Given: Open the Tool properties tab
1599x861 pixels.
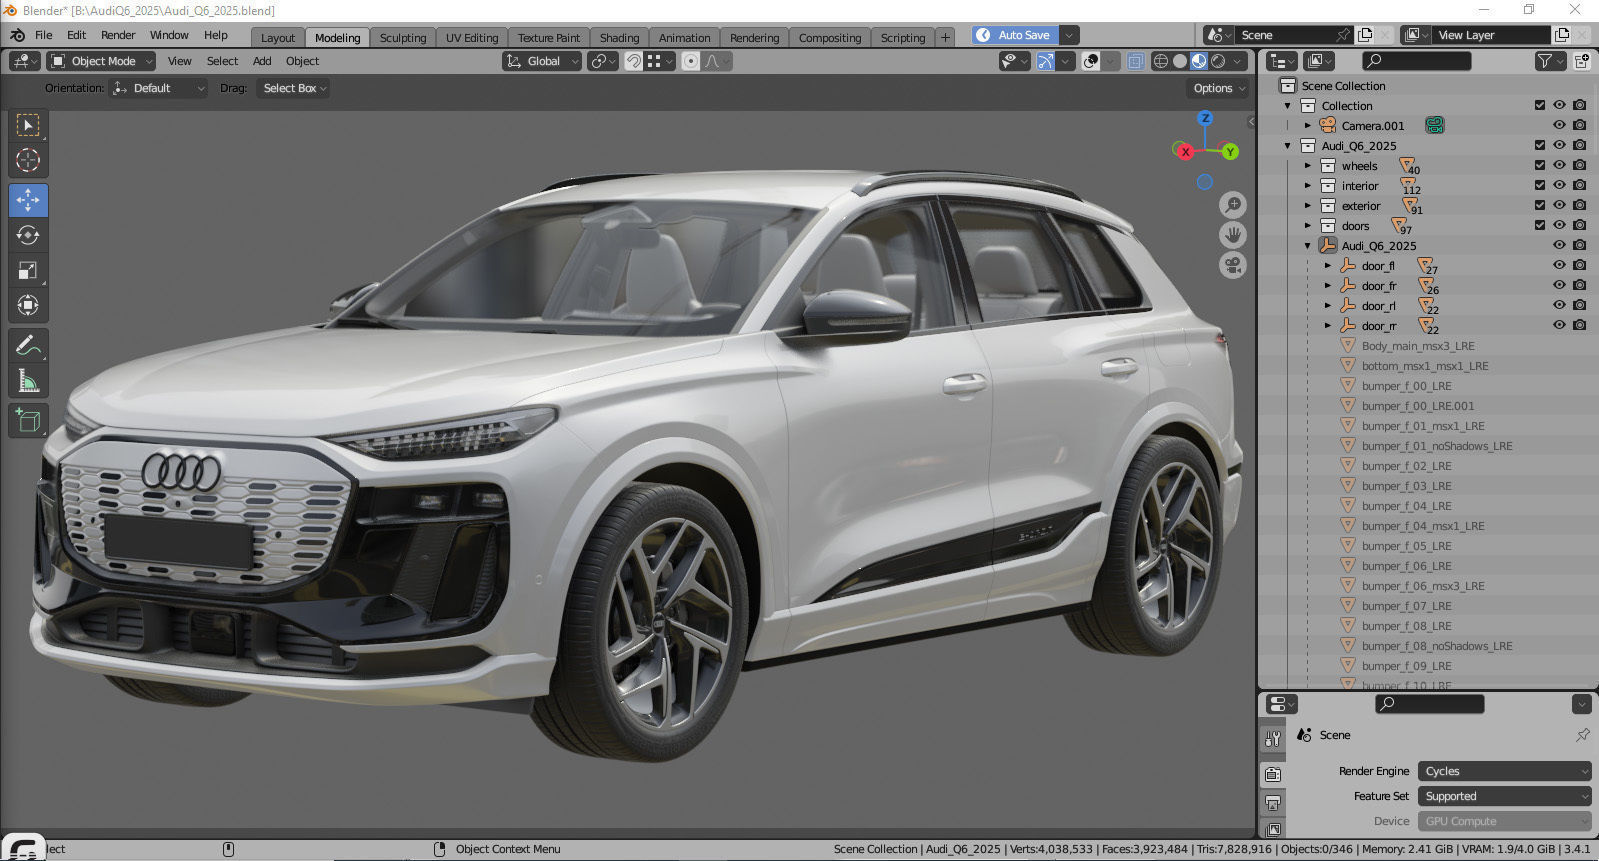Looking at the screenshot, I should 1272,739.
